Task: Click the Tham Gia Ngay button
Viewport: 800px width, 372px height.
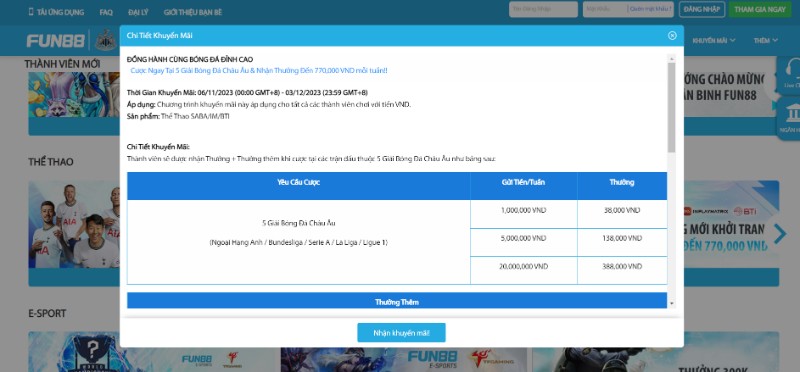Action: point(760,9)
